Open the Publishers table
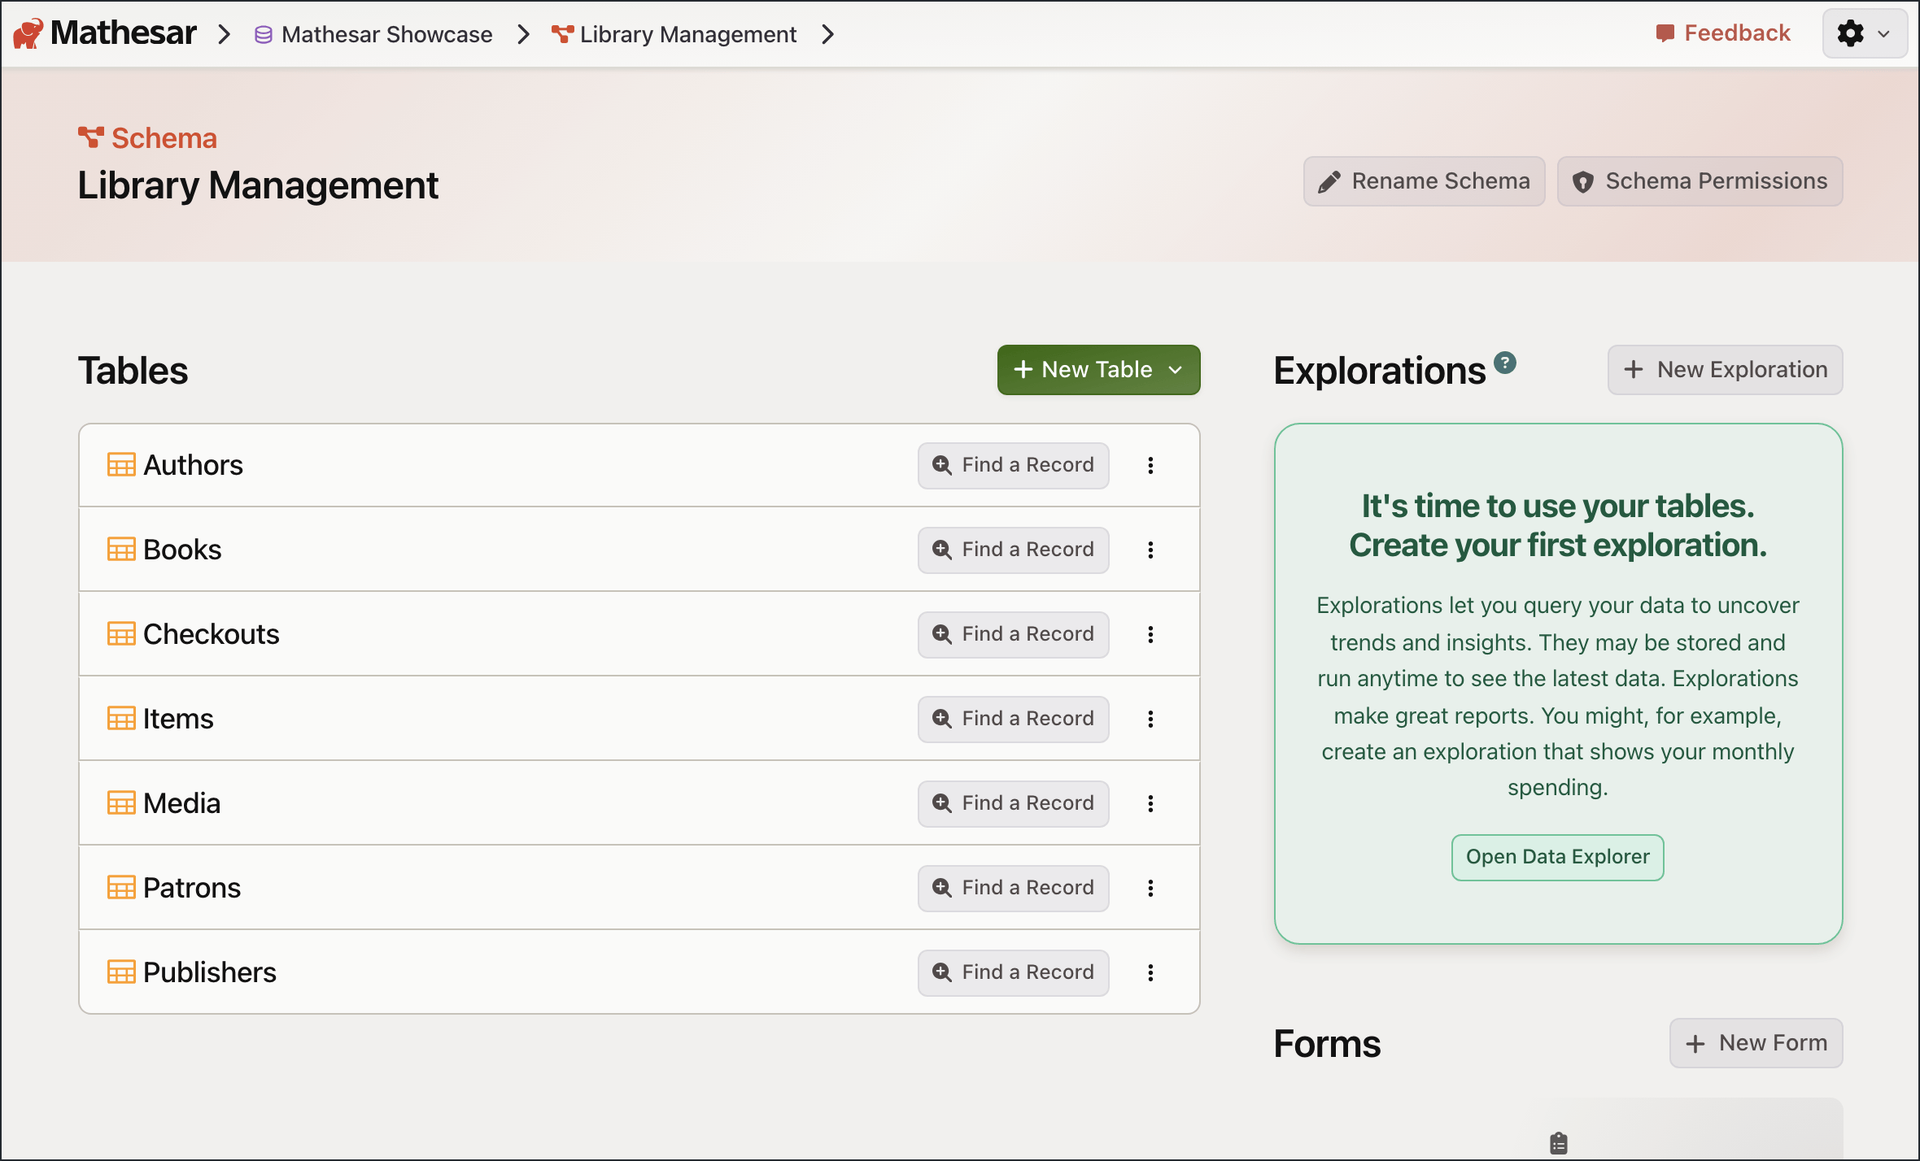The image size is (1920, 1161). coord(210,973)
